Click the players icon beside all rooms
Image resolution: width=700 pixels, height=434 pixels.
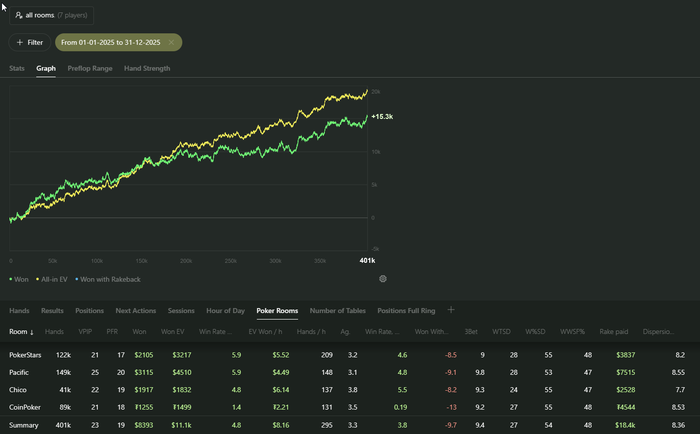[18, 15]
